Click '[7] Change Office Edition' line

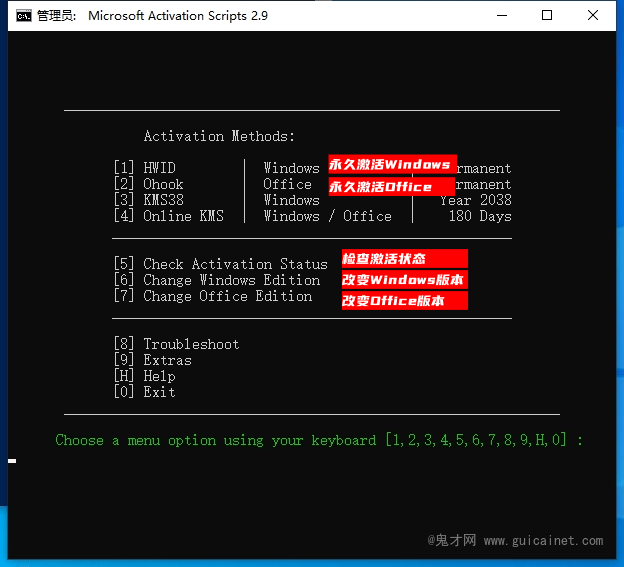coord(213,296)
